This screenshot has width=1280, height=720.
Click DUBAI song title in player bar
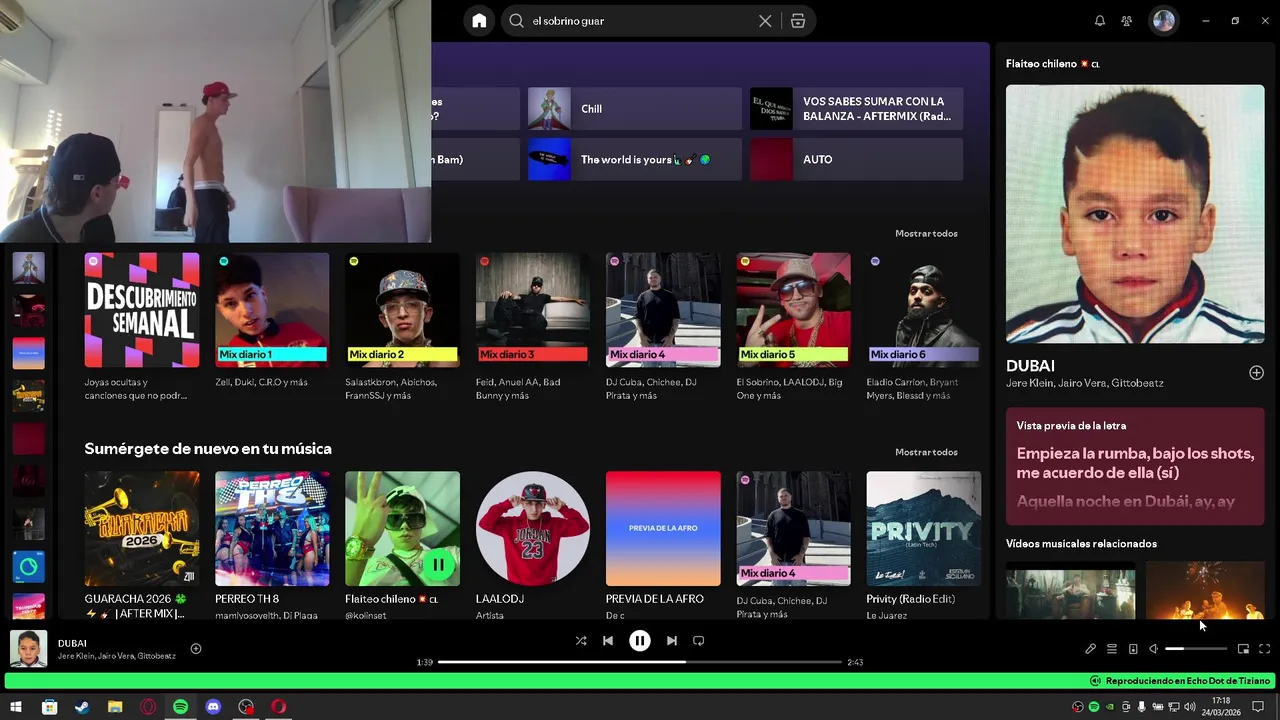72,643
